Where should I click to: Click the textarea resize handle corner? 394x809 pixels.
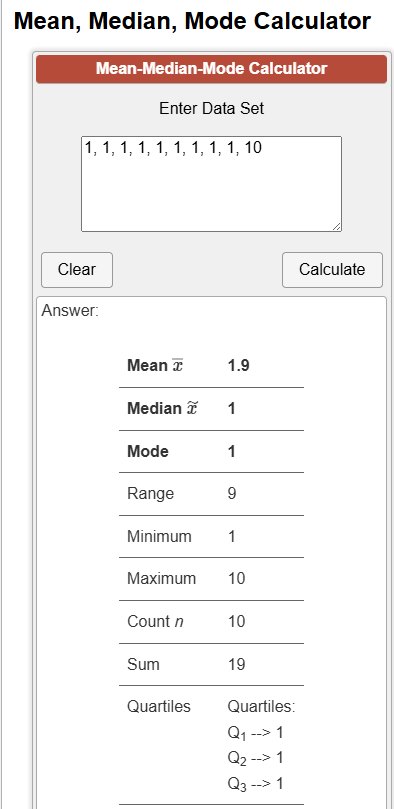coord(336,226)
